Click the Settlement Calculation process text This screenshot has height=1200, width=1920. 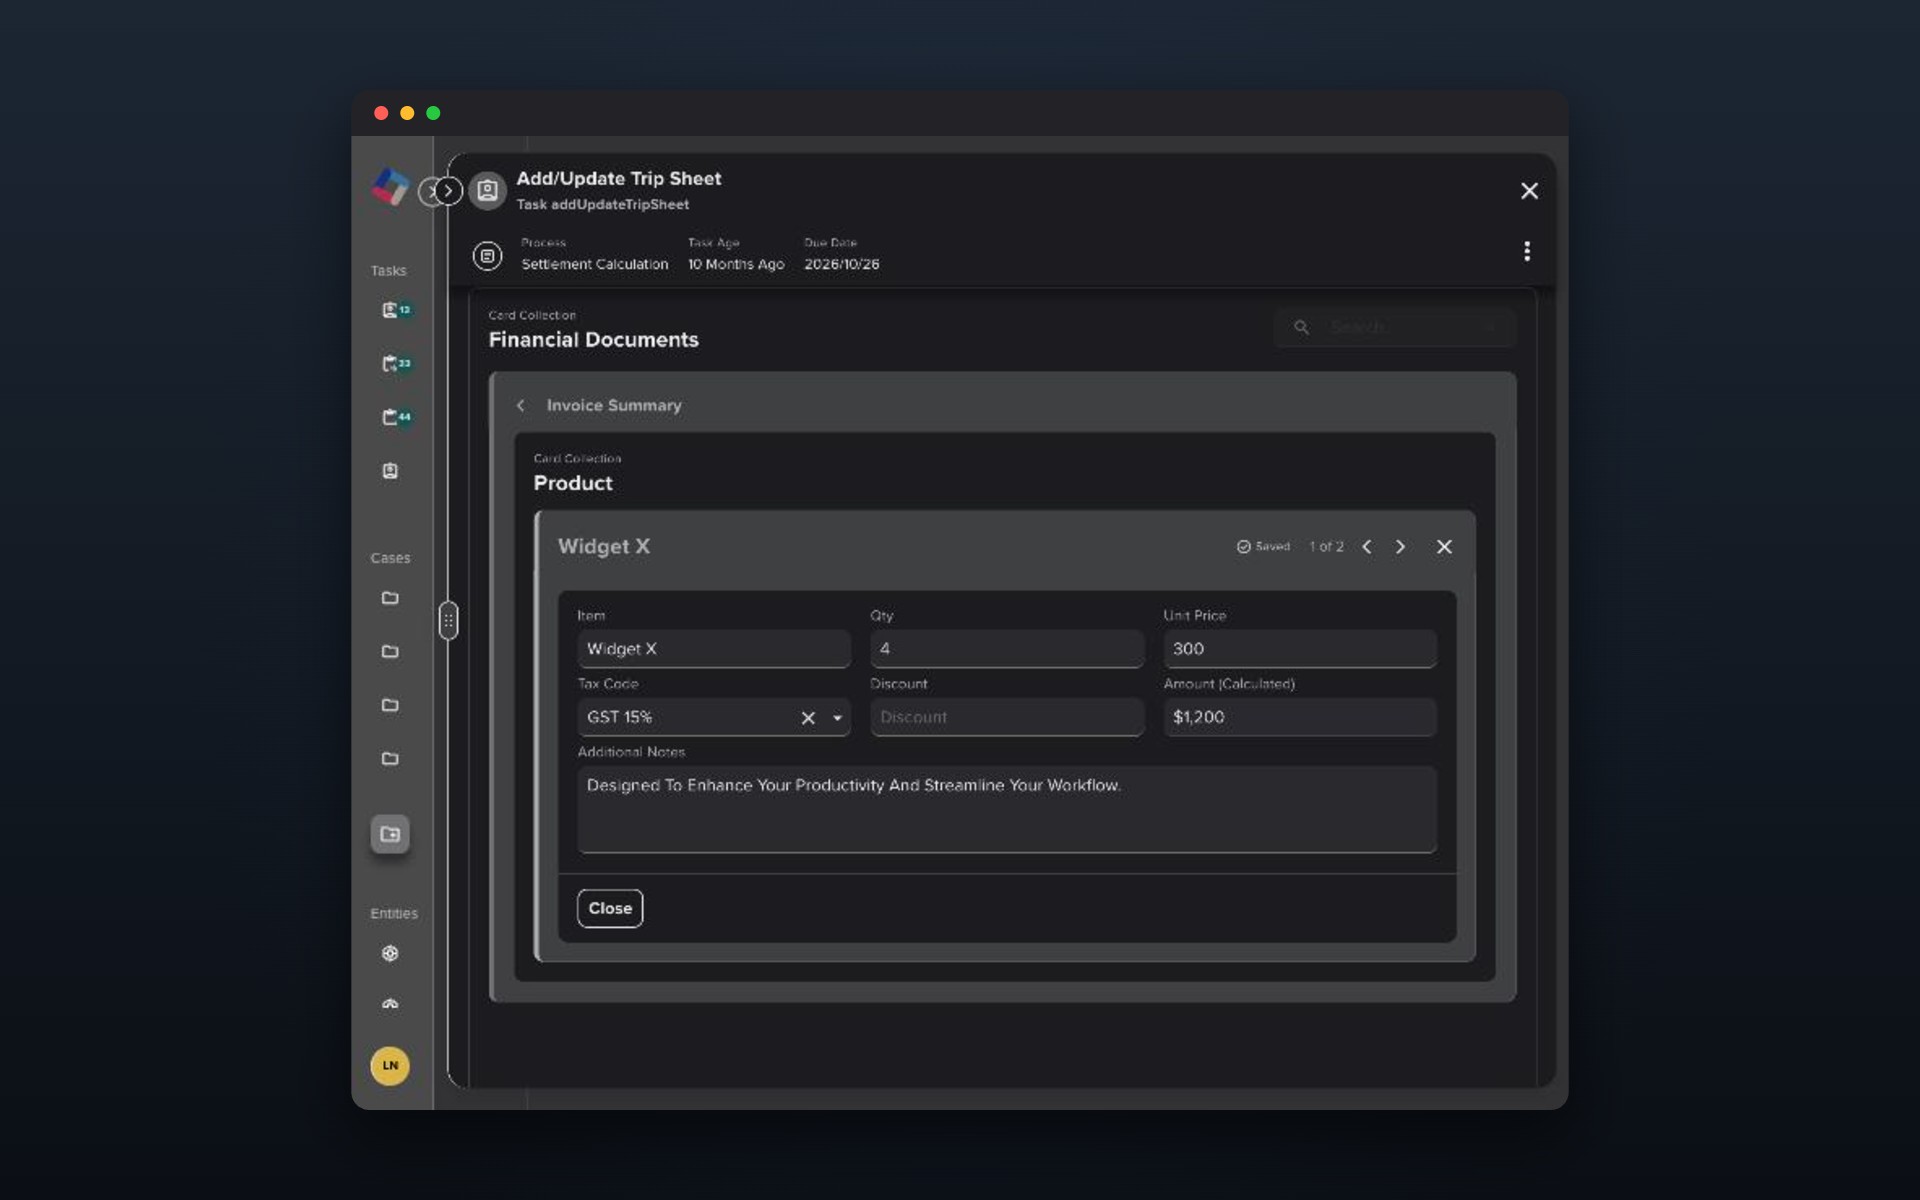click(595, 264)
